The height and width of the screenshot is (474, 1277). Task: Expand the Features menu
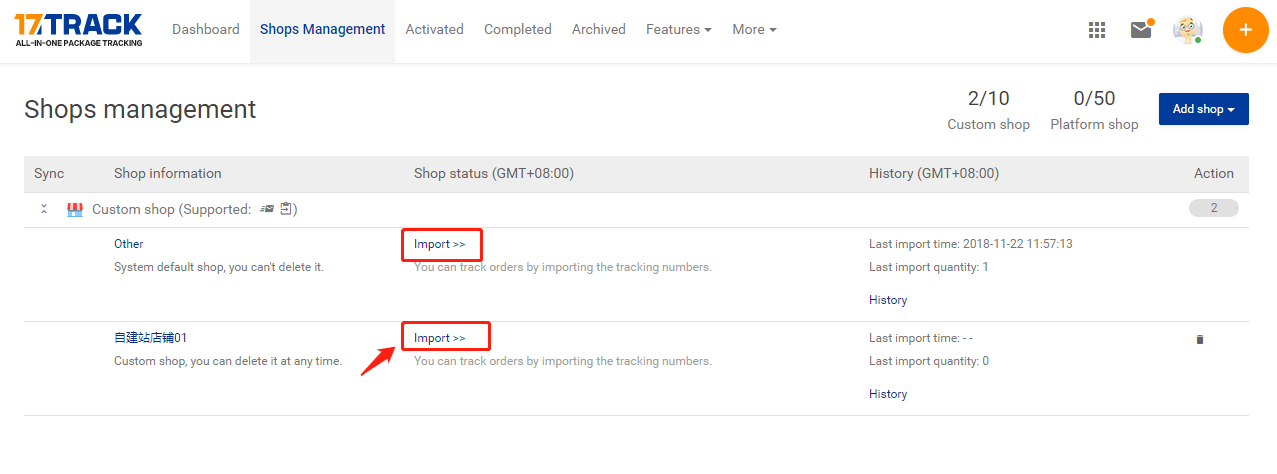[x=679, y=30]
